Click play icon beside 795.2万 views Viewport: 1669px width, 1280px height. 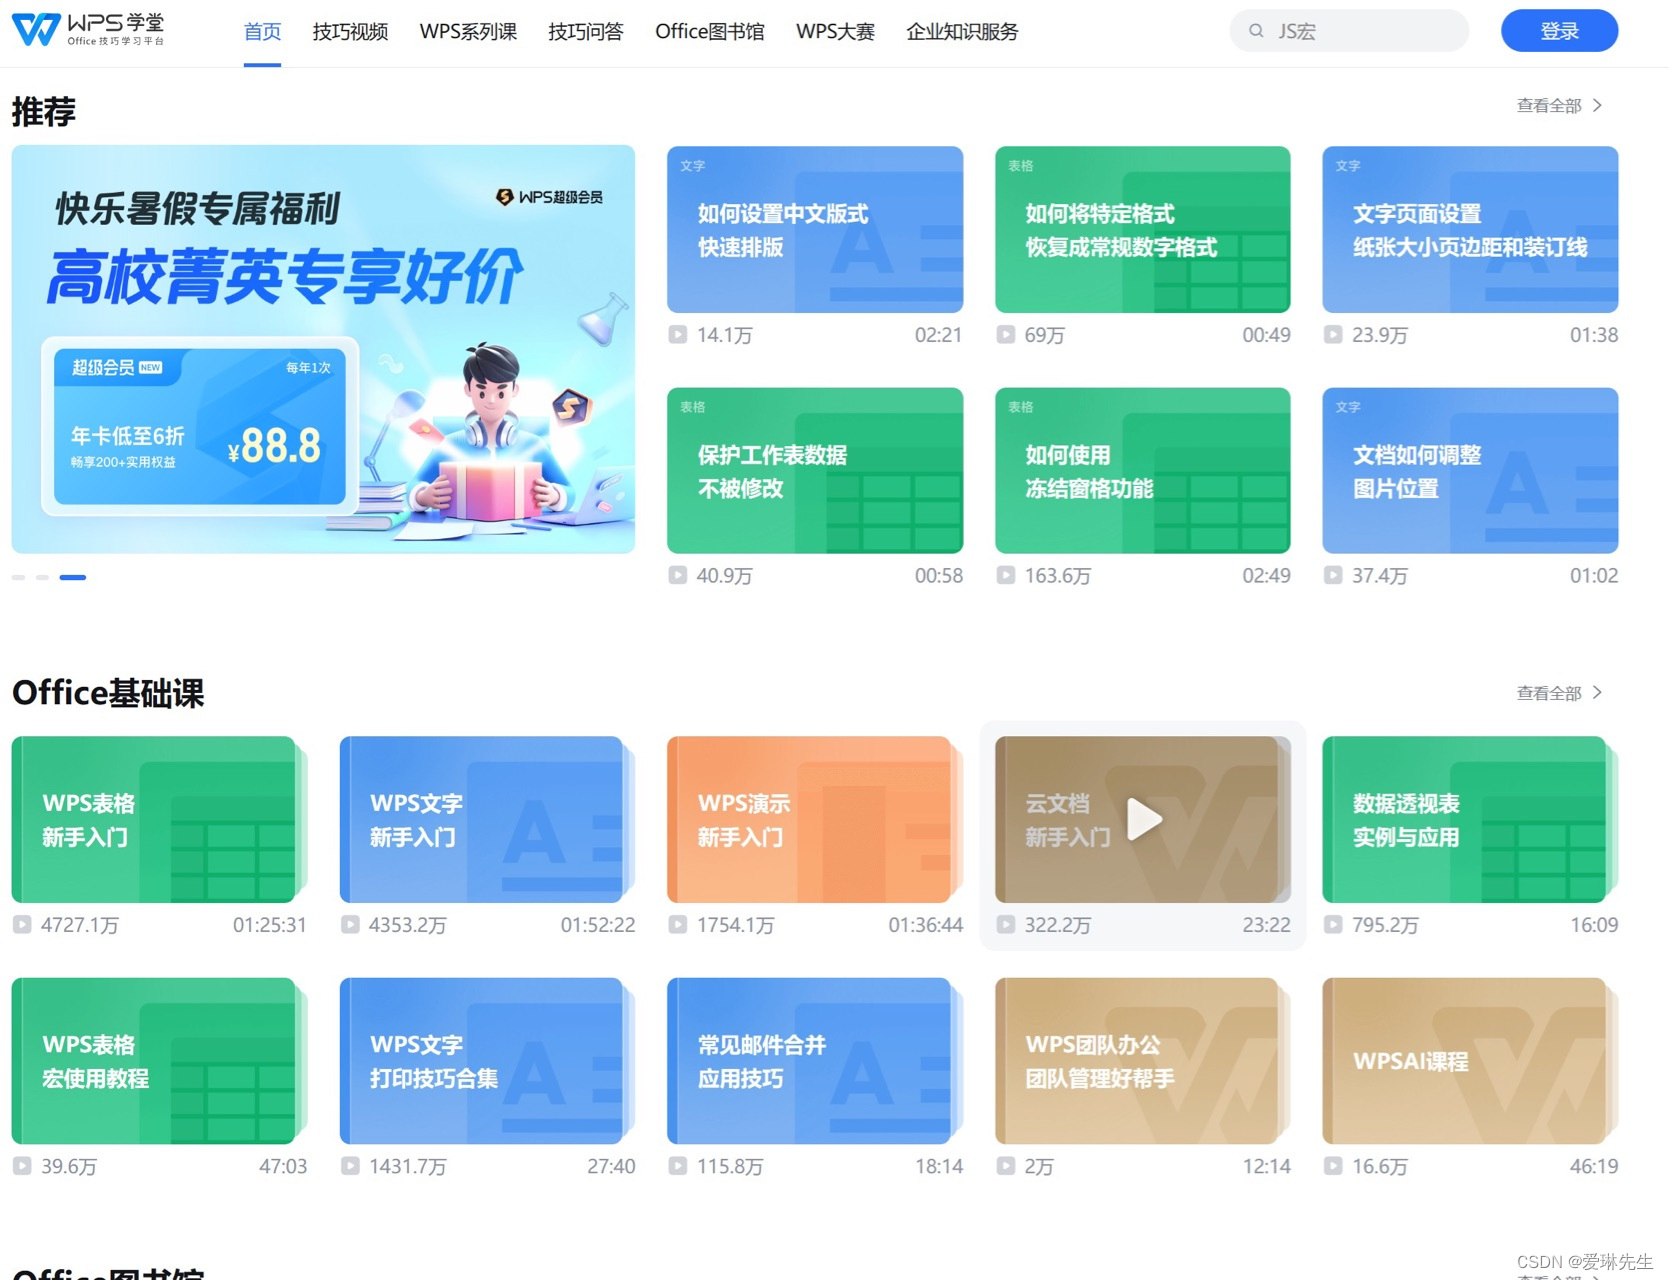coord(1333,925)
